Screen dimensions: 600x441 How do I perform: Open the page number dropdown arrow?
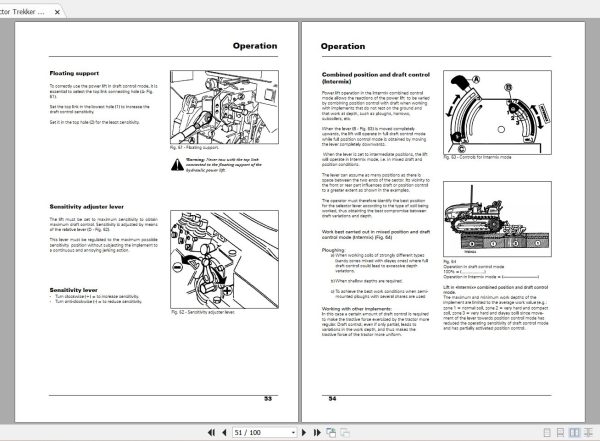tap(293, 433)
